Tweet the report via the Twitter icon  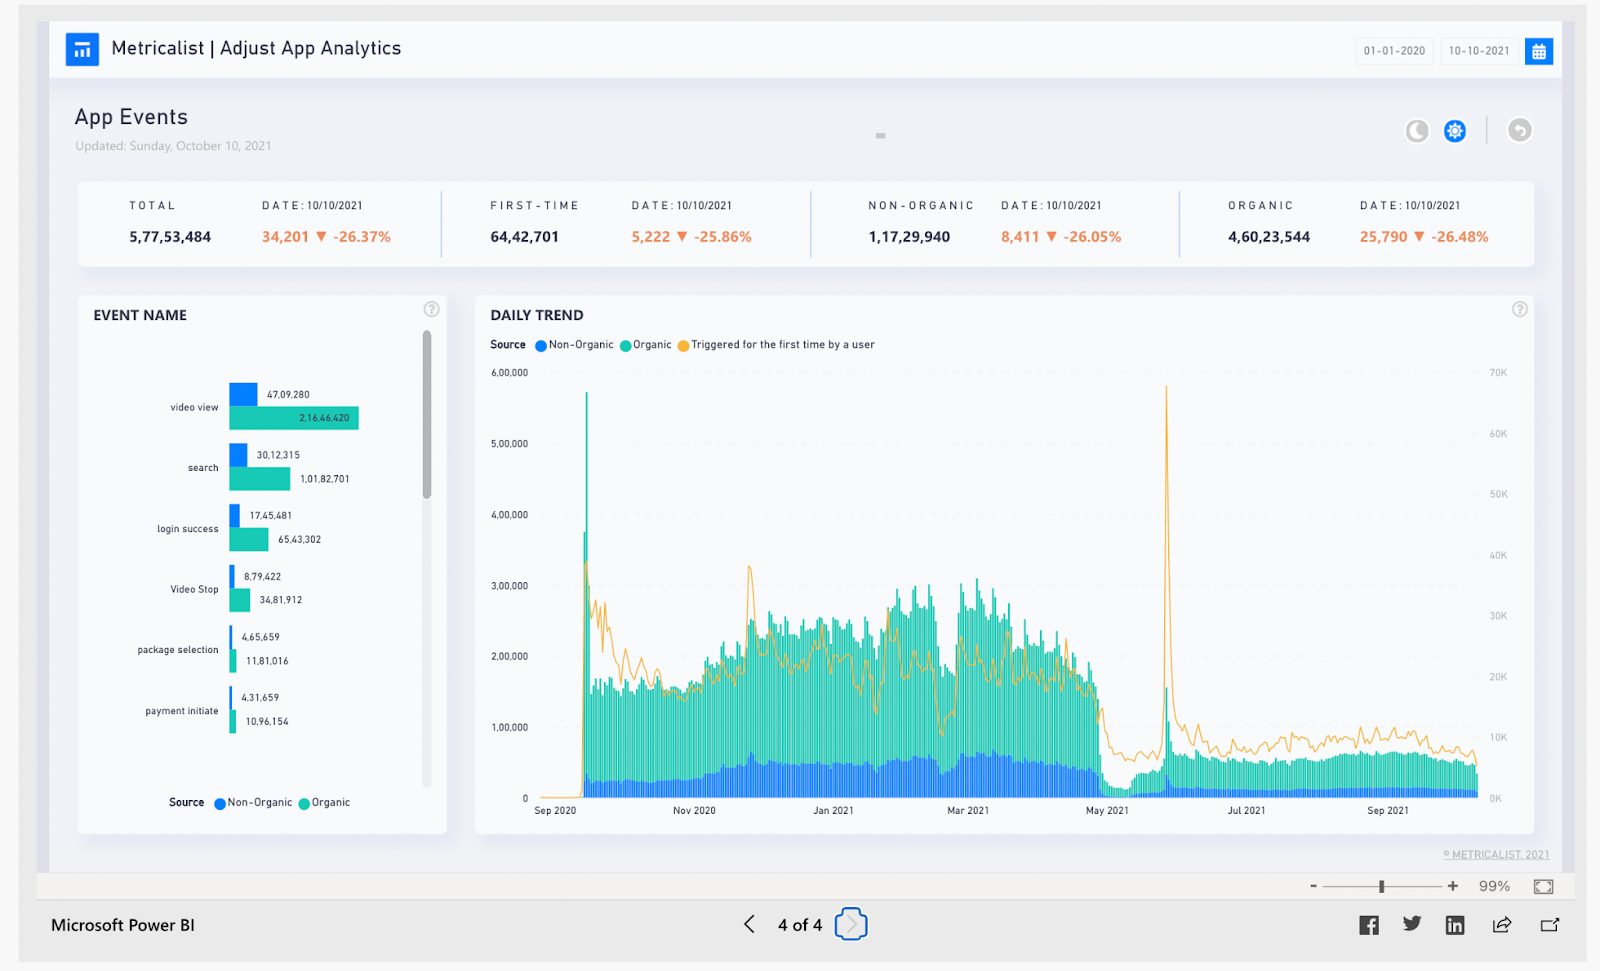[1411, 924]
